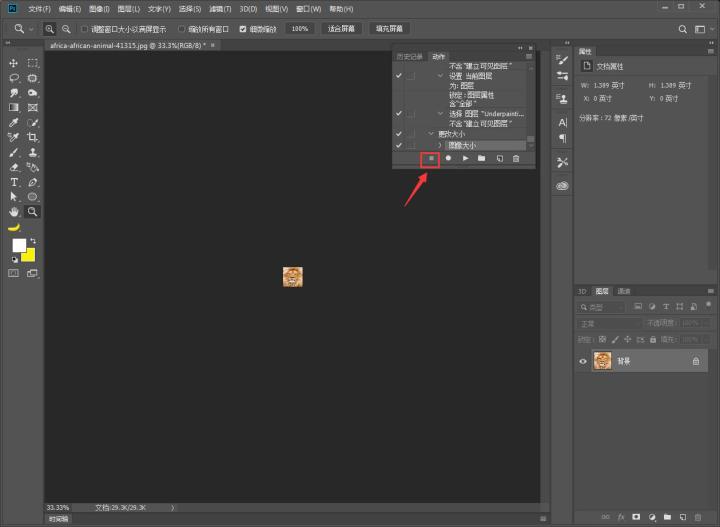Click the begin recording circle button

[x=448, y=158]
